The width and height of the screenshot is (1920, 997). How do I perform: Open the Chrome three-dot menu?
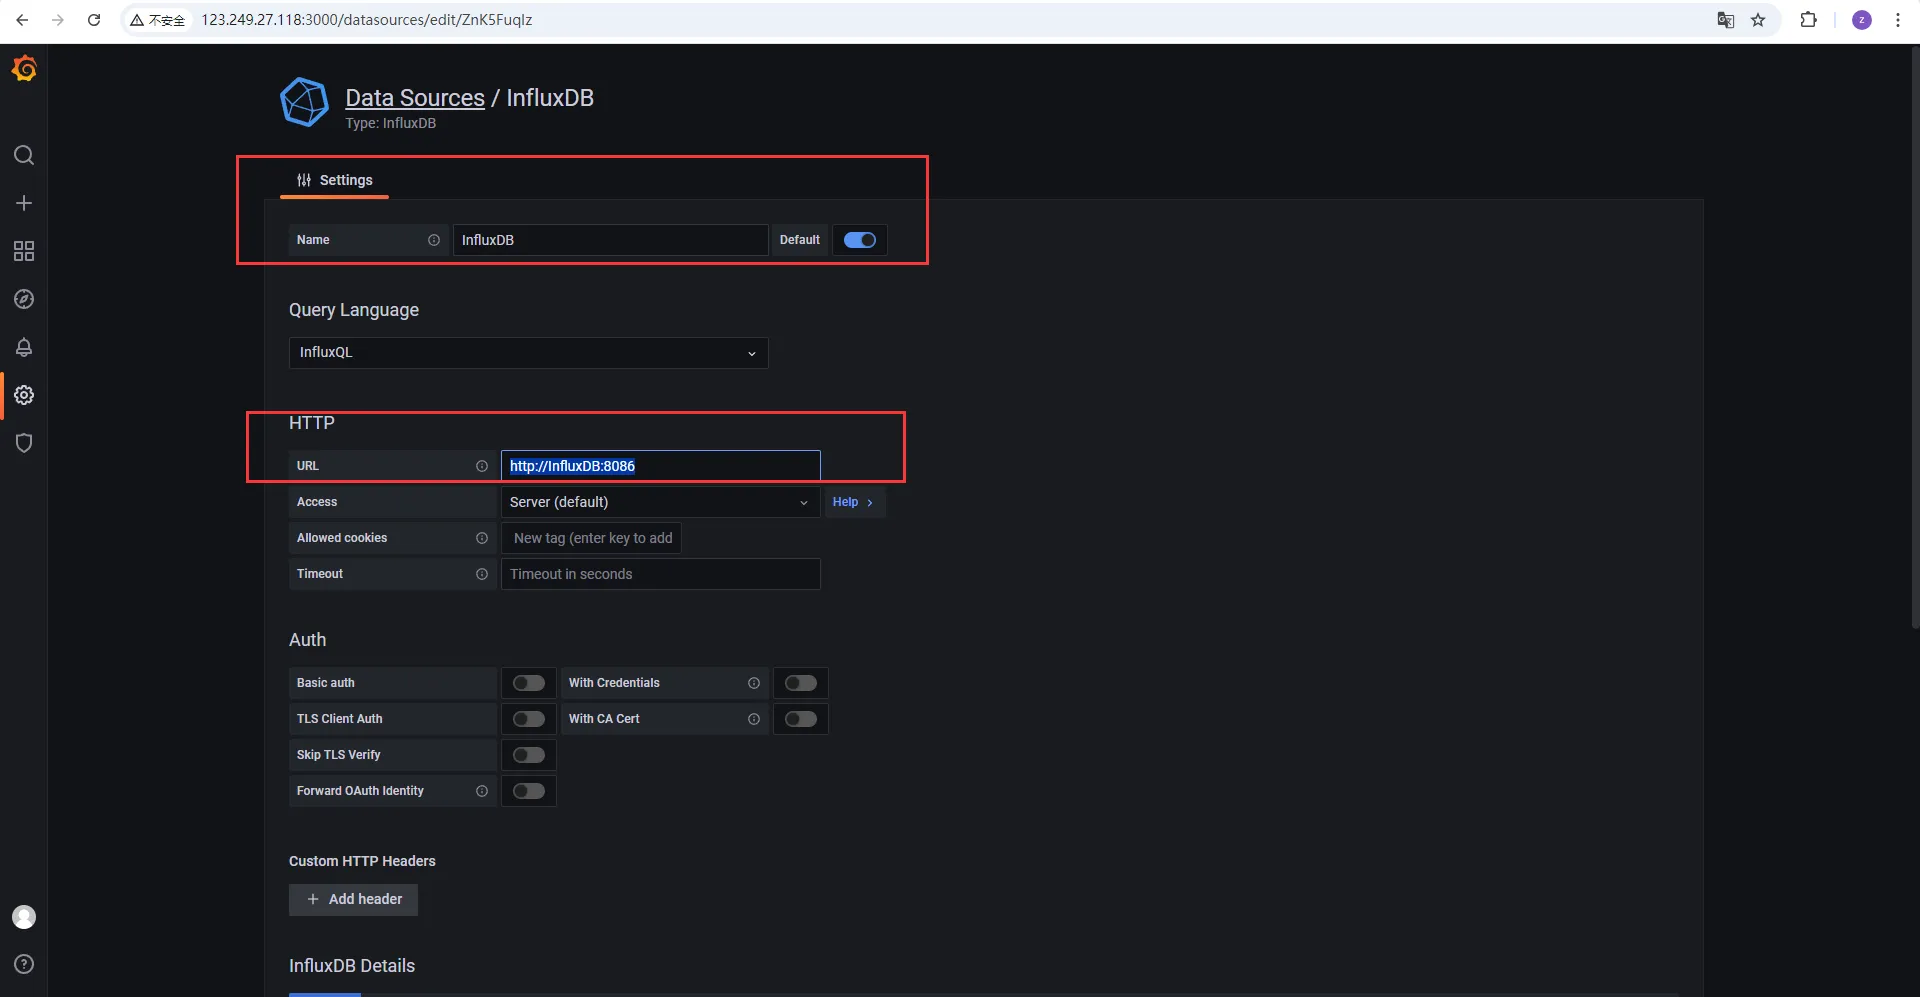point(1898,20)
